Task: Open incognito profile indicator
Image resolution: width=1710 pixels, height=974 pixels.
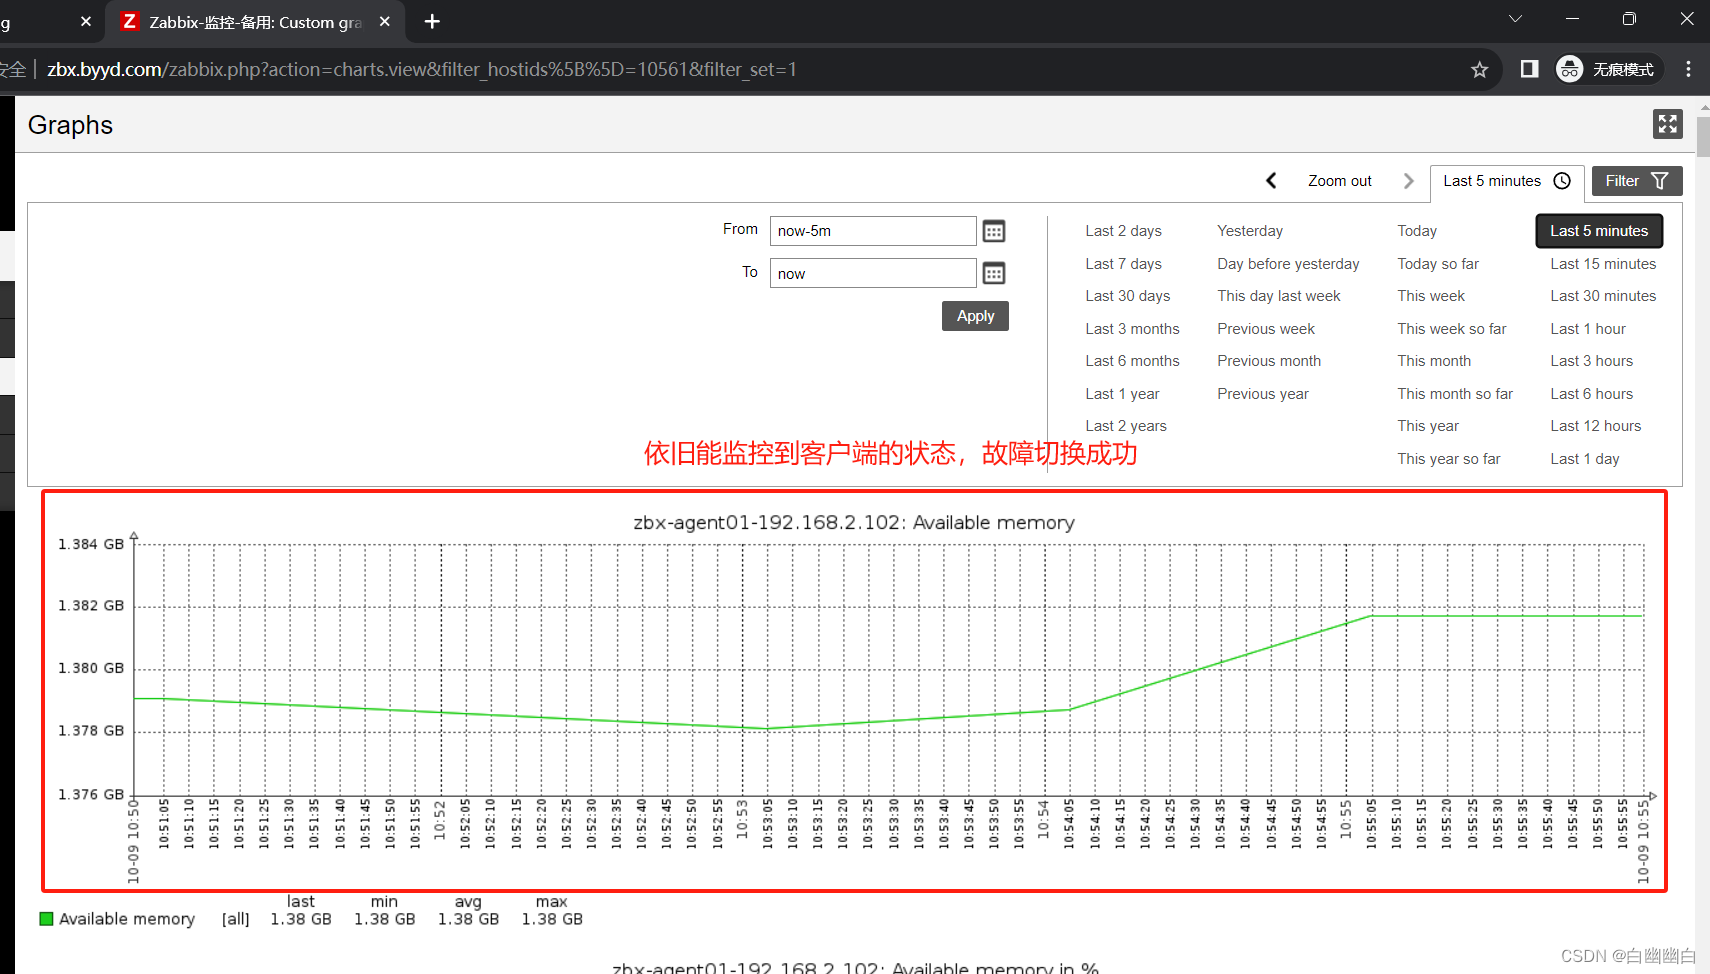Action: click(x=1608, y=69)
